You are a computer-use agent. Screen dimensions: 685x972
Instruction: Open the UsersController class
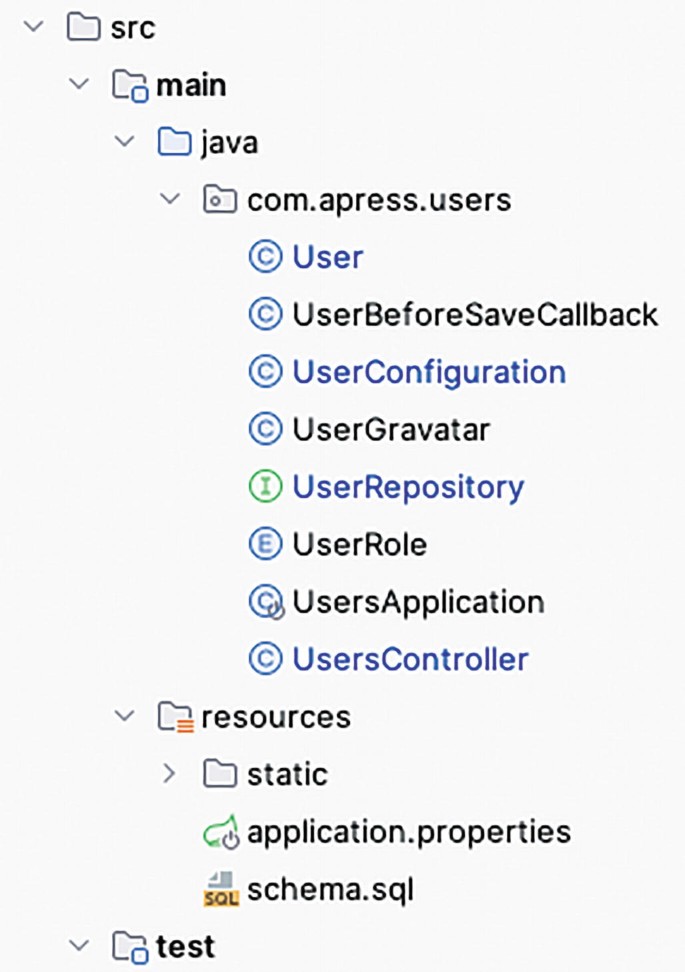coord(410,658)
